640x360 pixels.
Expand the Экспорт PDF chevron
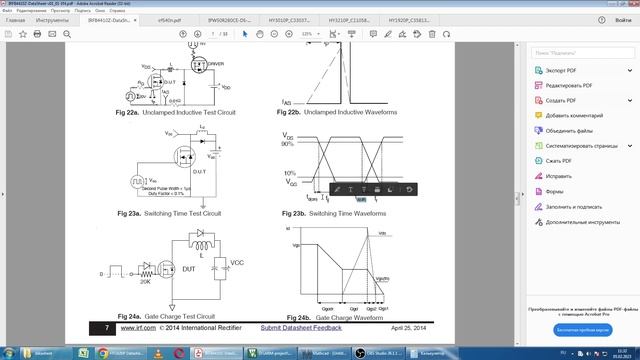point(630,71)
